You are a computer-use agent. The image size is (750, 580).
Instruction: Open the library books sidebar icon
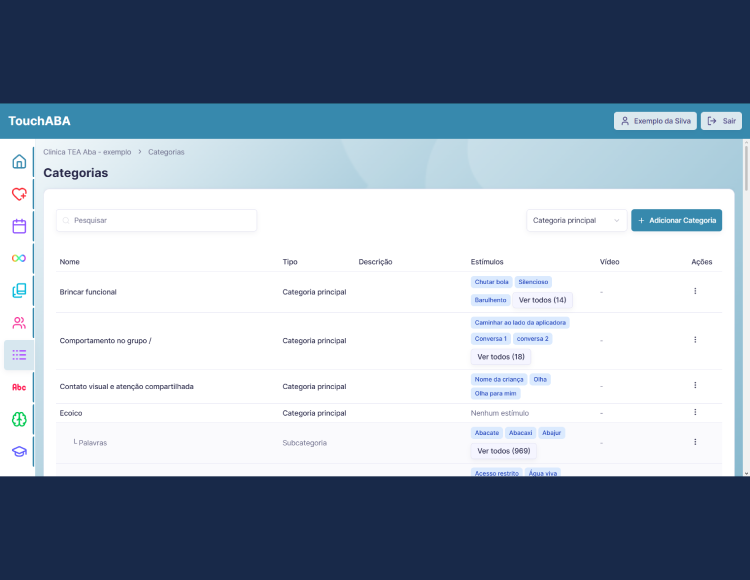coord(19,290)
